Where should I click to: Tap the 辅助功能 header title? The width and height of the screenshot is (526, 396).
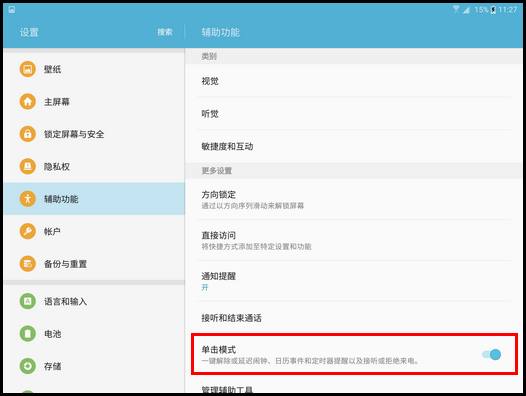coord(220,32)
